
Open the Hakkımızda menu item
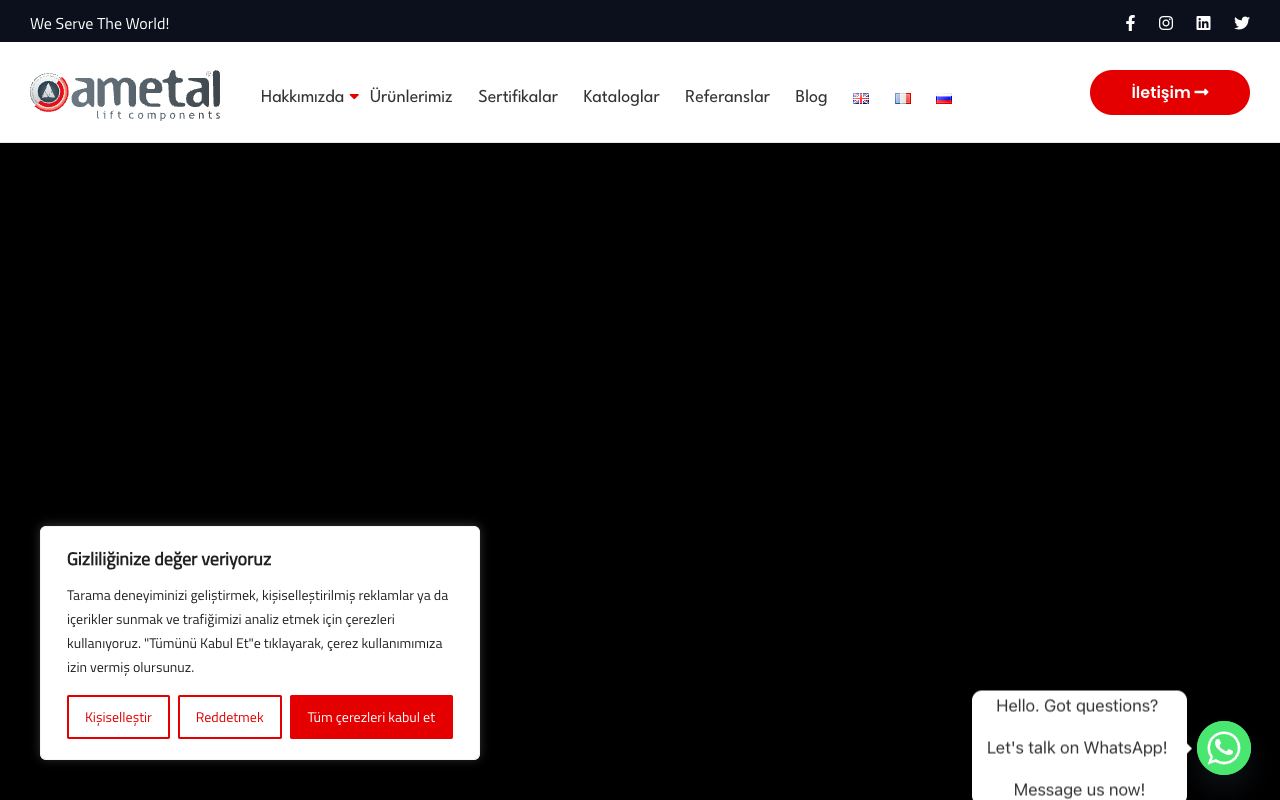(x=302, y=97)
